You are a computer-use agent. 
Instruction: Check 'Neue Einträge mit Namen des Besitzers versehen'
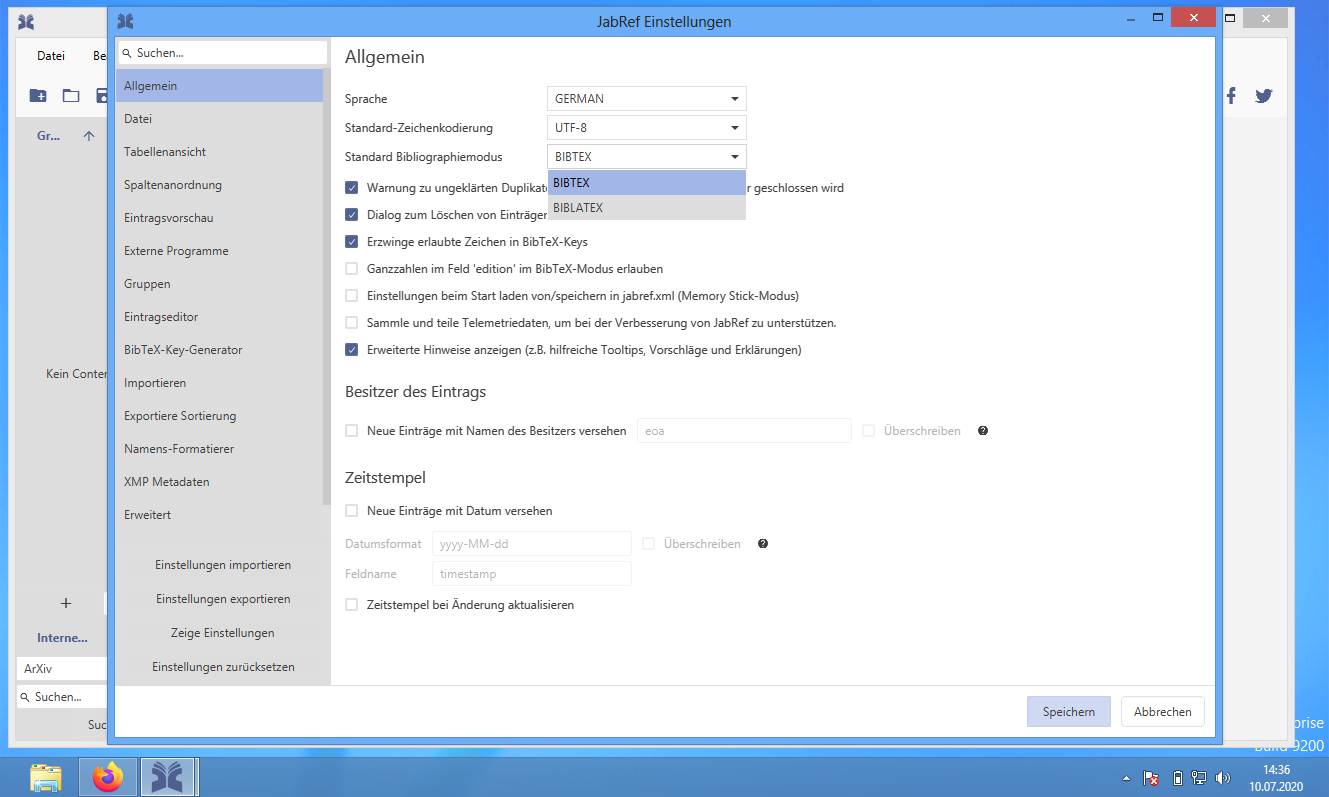coord(352,431)
